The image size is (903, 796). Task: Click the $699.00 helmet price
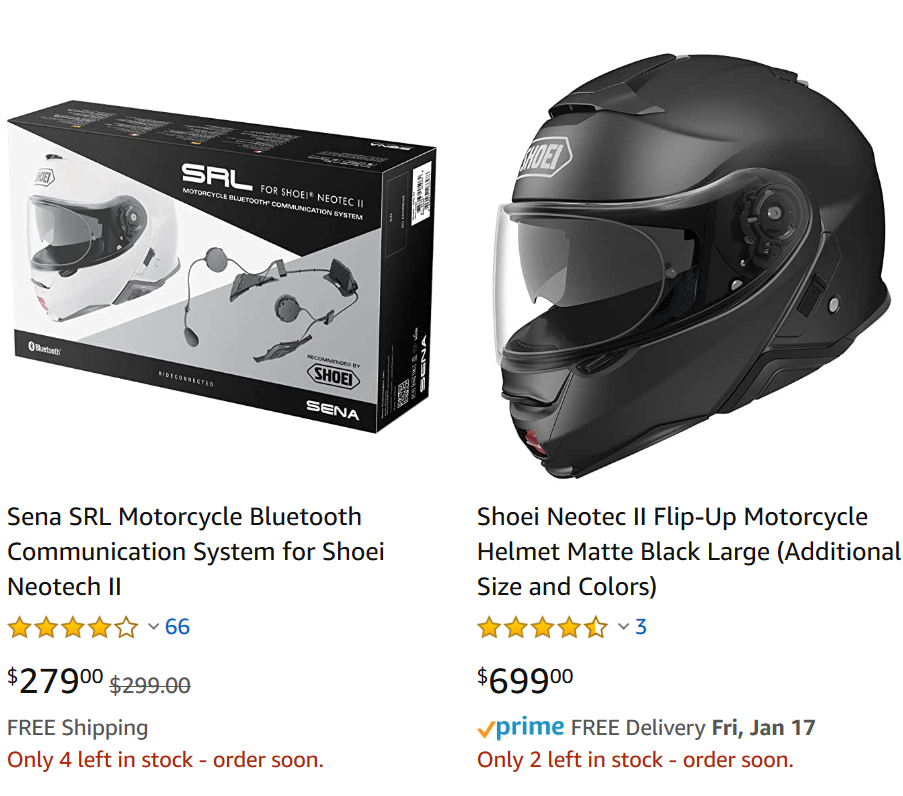[x=525, y=681]
